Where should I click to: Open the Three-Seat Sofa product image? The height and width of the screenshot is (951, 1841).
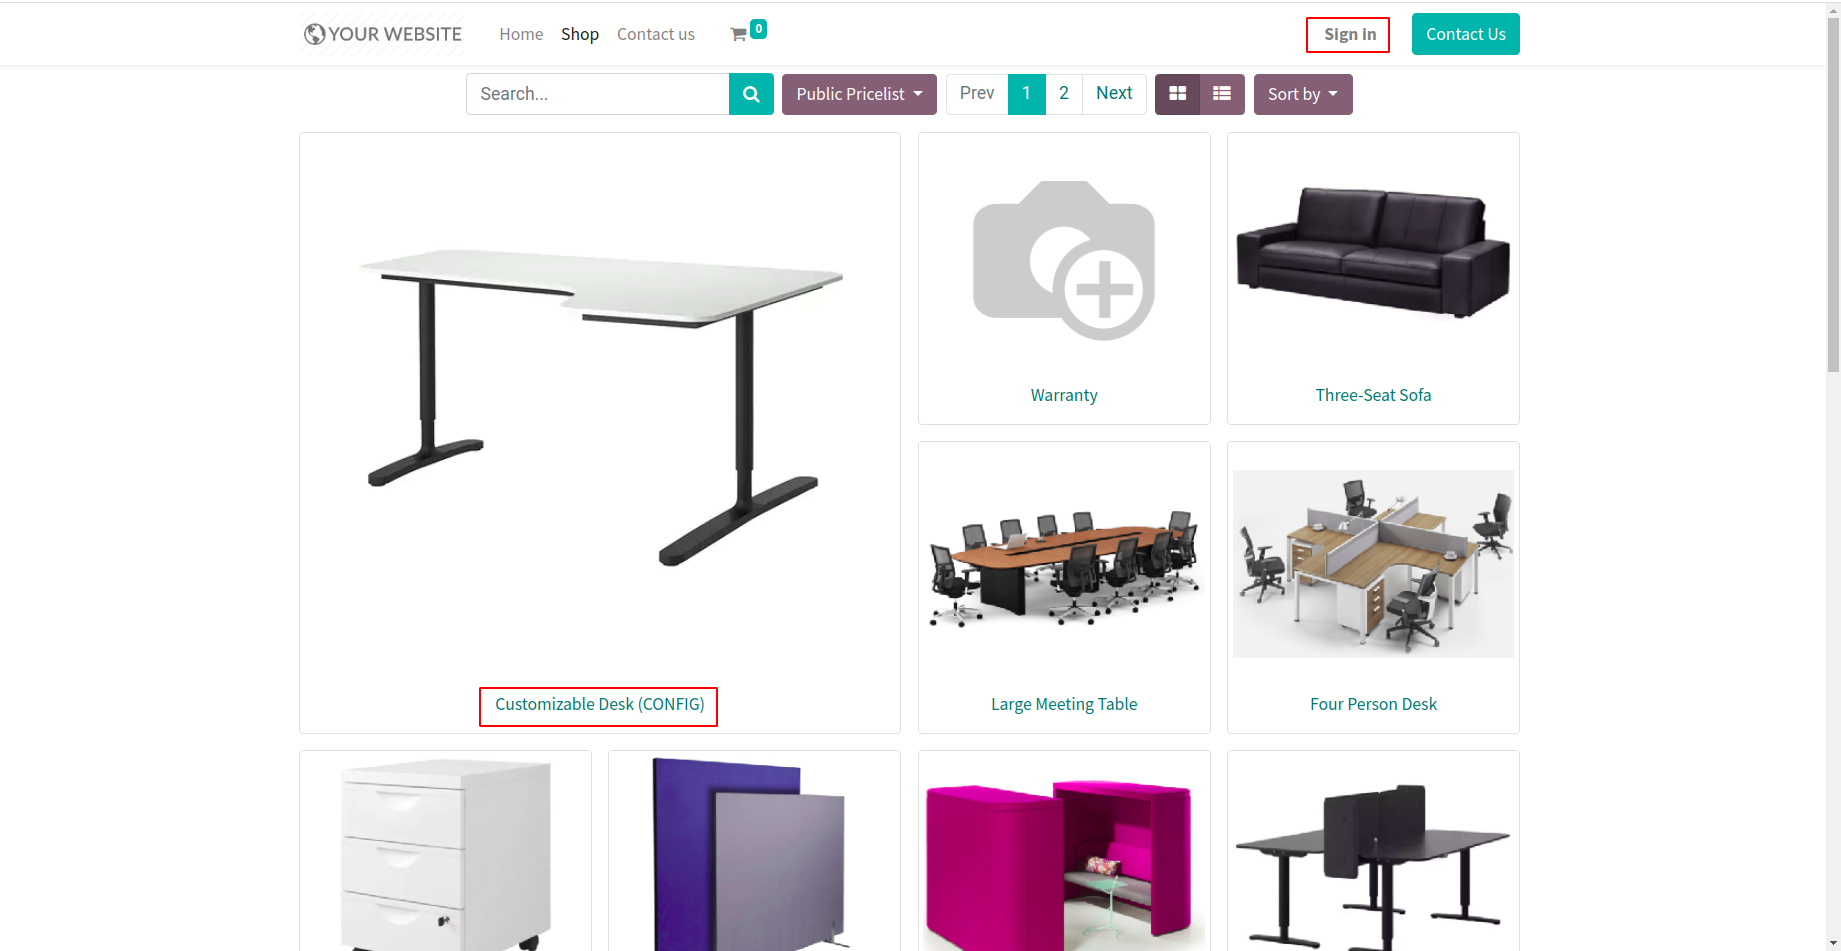pos(1373,254)
